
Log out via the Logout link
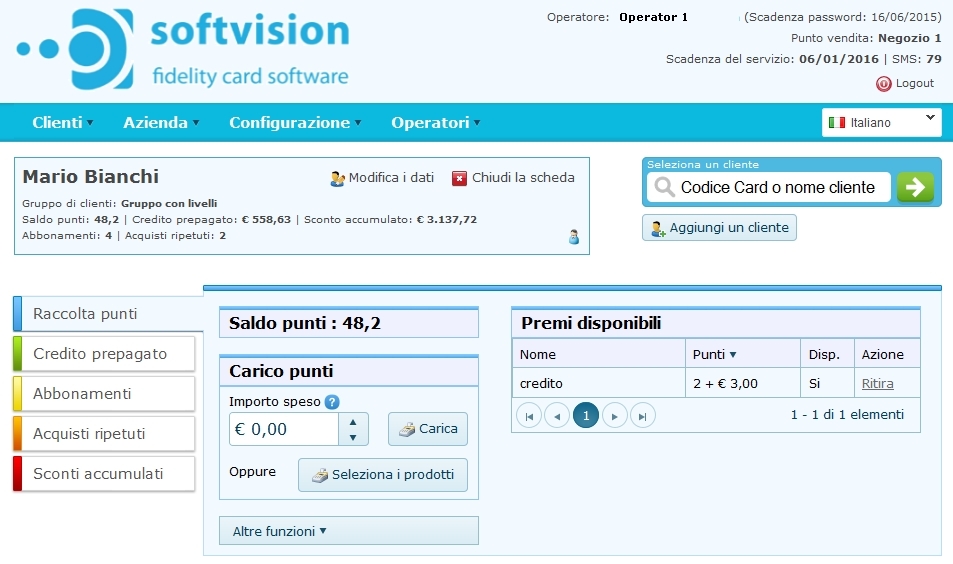(x=914, y=83)
